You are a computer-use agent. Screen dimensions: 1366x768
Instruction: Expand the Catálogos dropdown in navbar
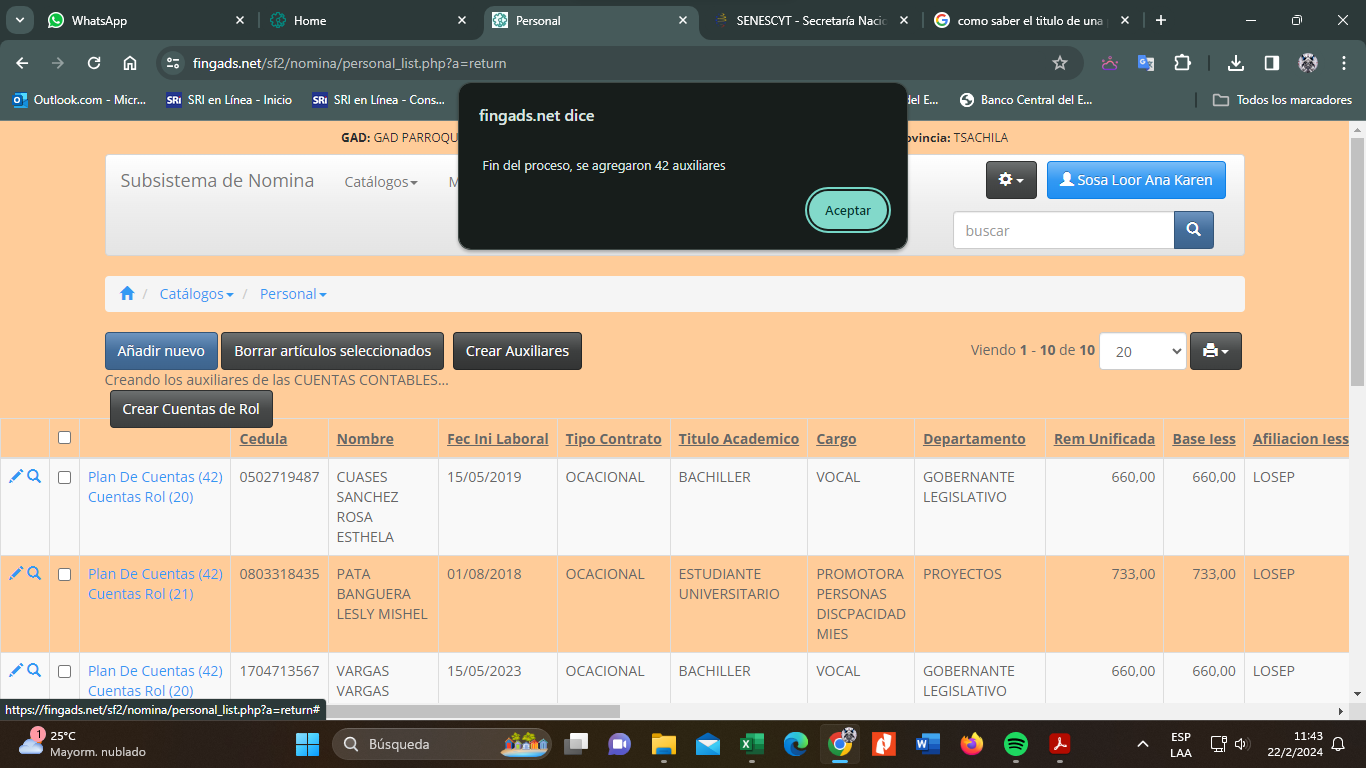click(x=380, y=182)
